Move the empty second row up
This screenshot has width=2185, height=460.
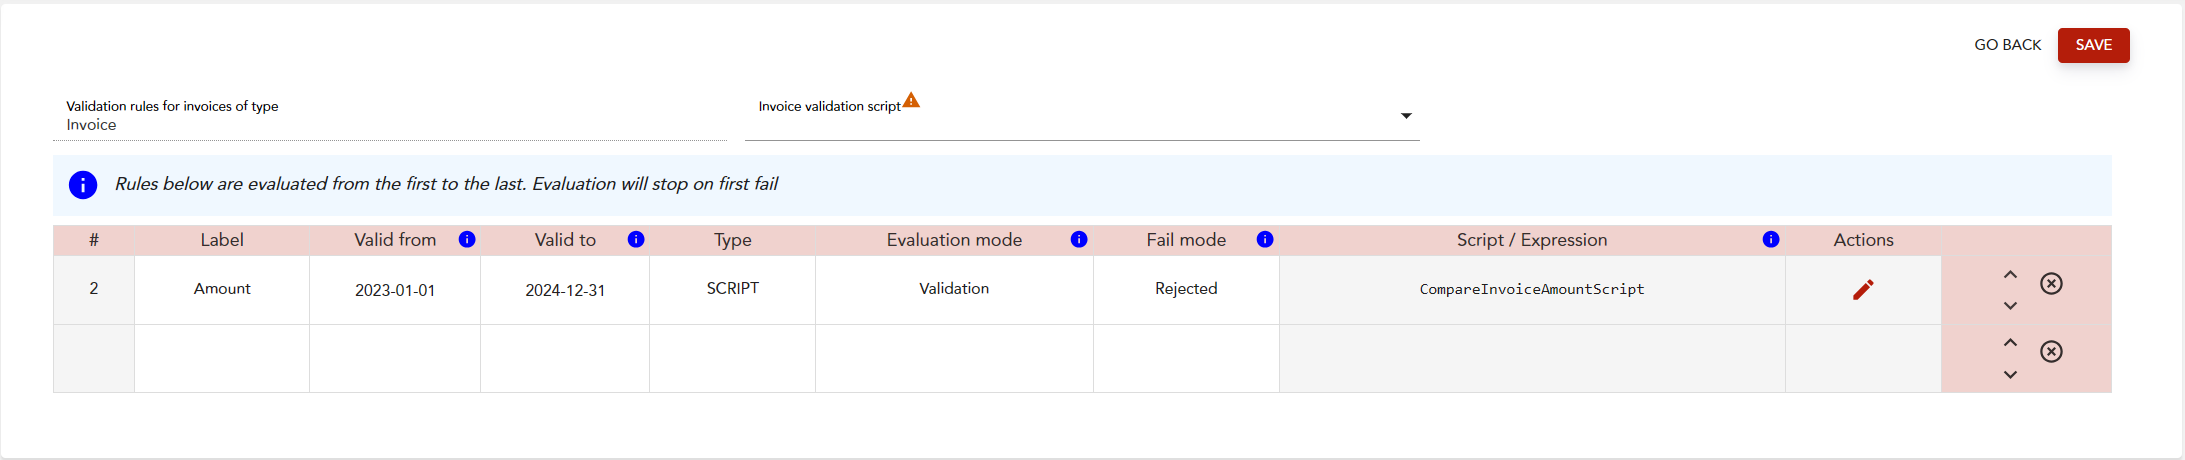tap(2010, 343)
